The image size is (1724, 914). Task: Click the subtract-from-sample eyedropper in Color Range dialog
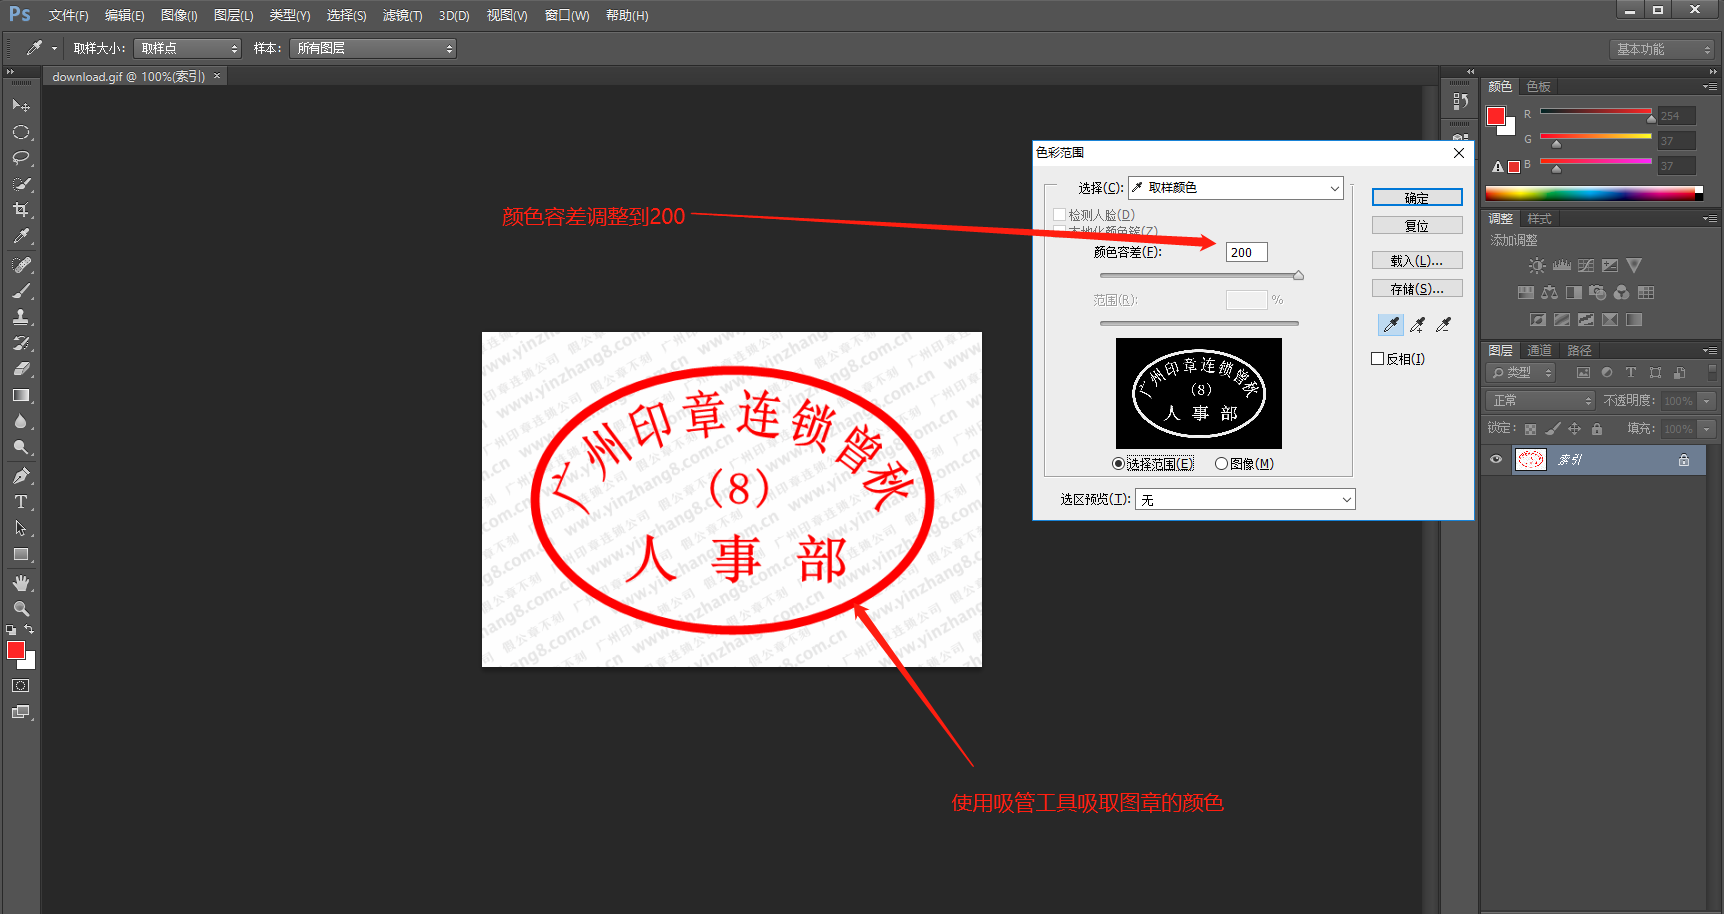[1443, 325]
